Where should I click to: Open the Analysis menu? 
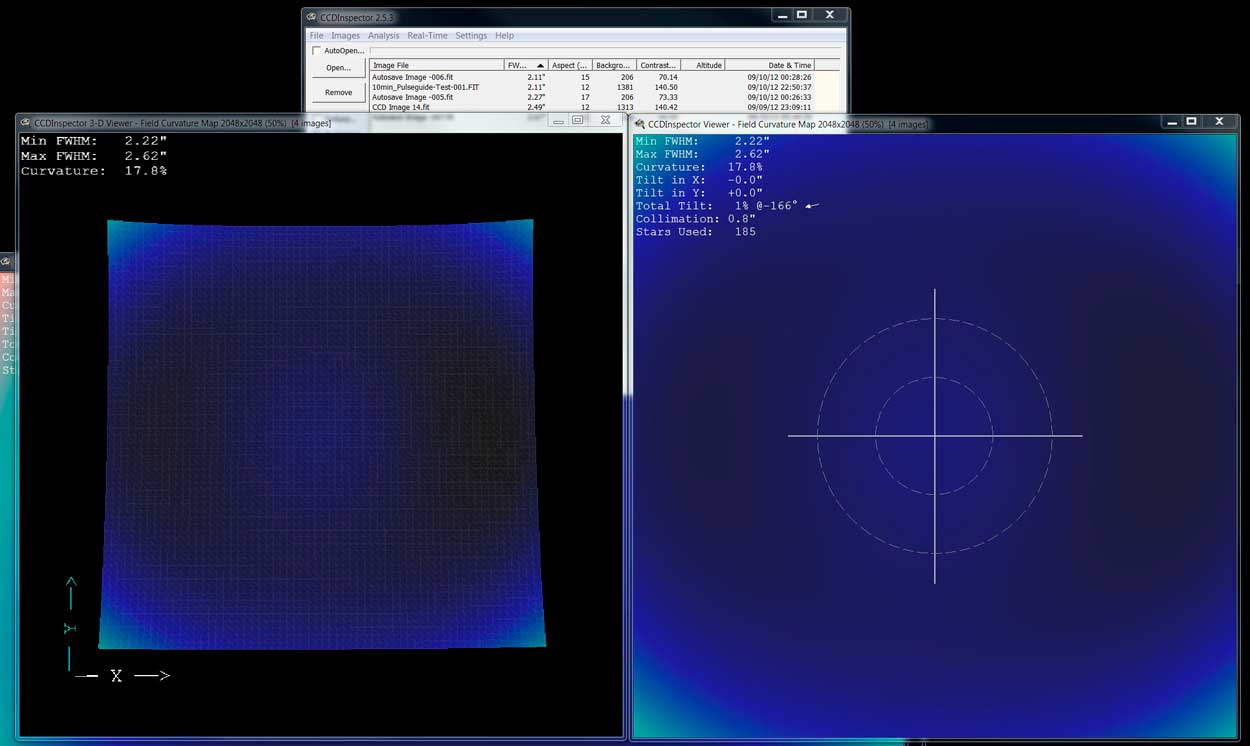(x=383, y=35)
